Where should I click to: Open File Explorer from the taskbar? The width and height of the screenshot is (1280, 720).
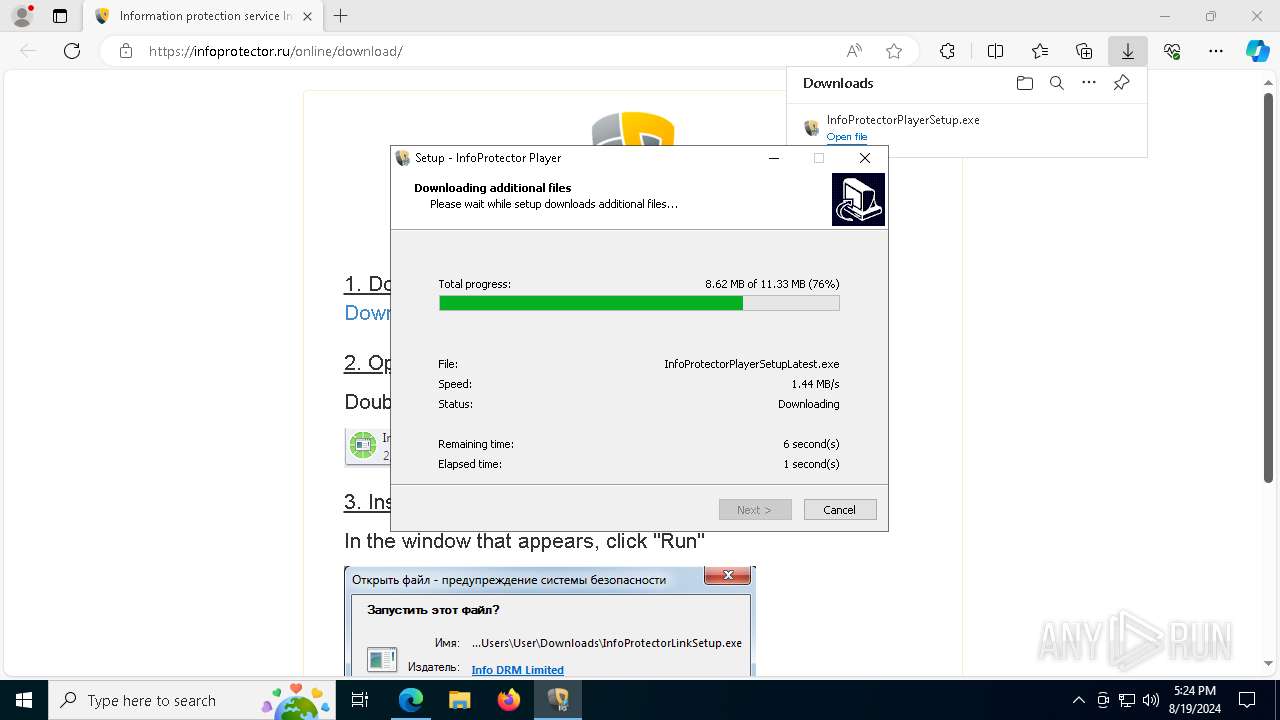(x=459, y=700)
